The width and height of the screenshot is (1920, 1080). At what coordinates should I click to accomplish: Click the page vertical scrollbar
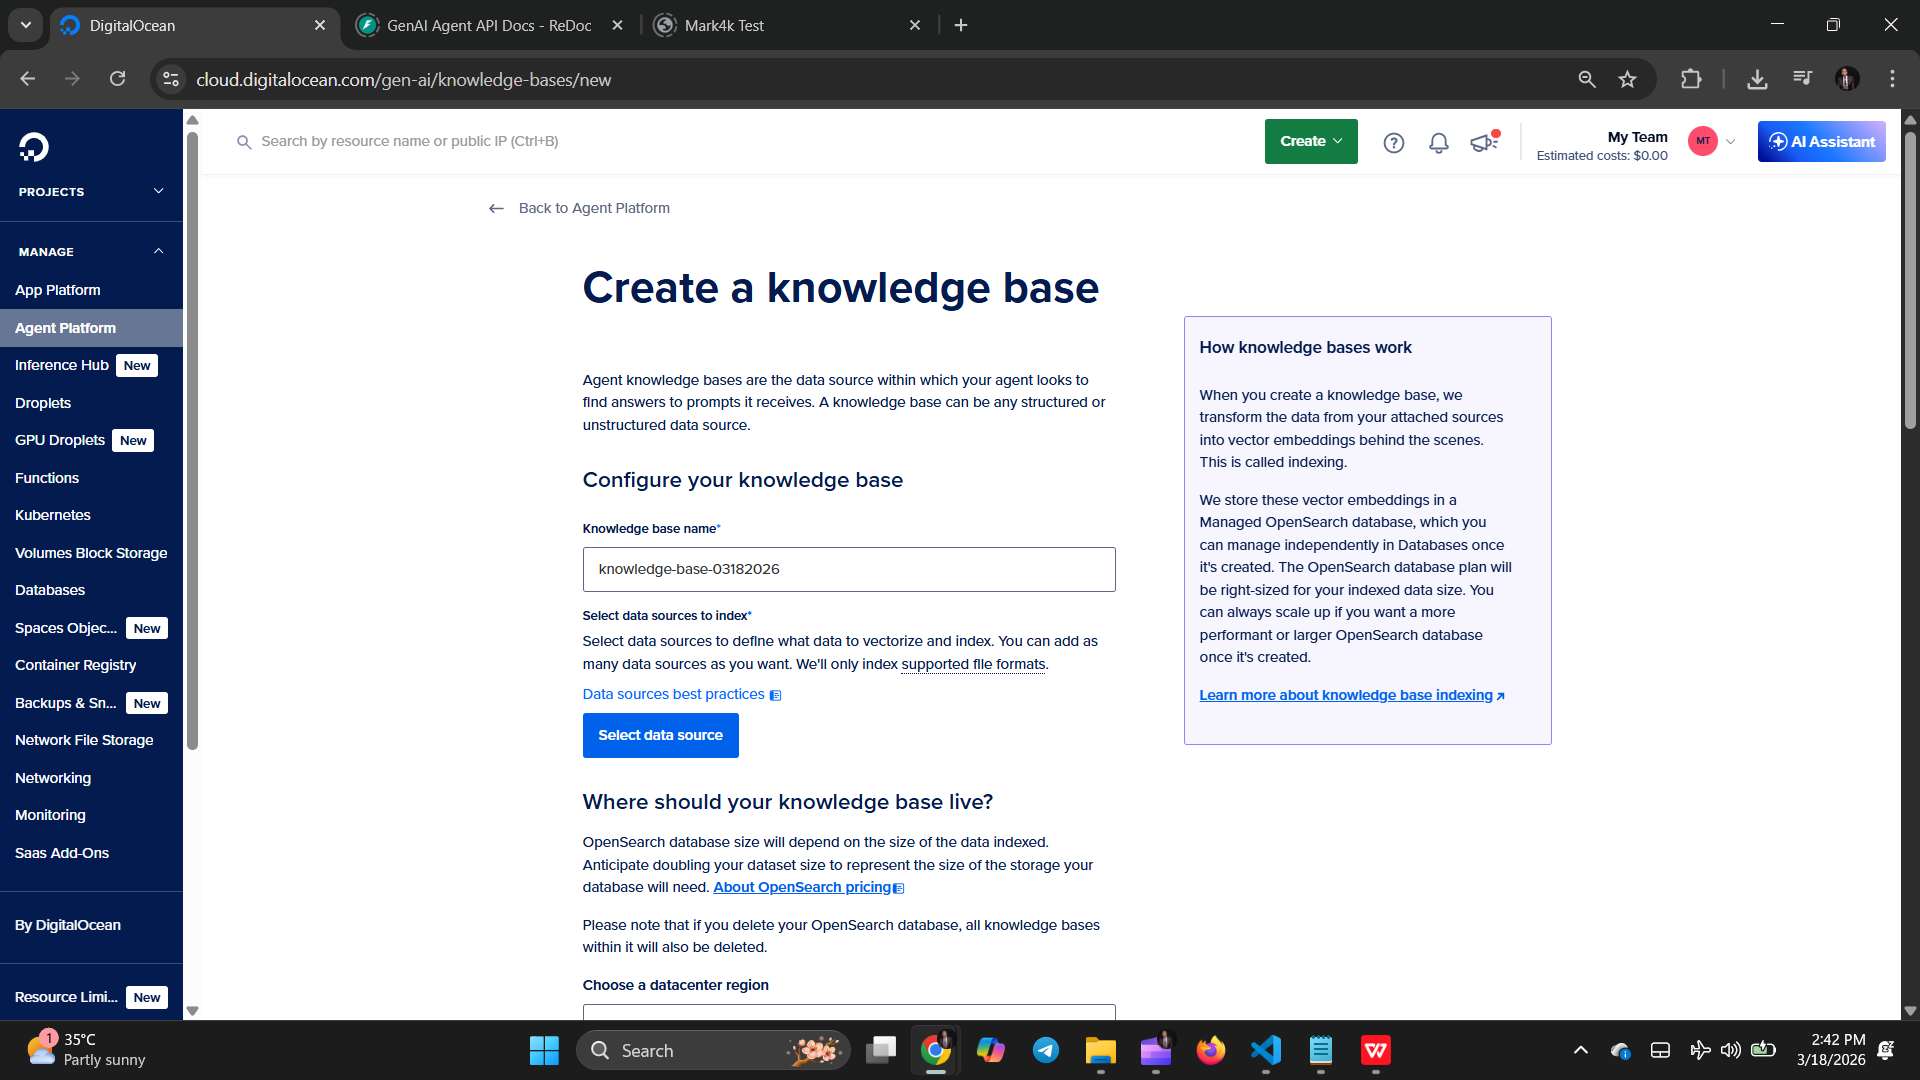coord(1910,280)
